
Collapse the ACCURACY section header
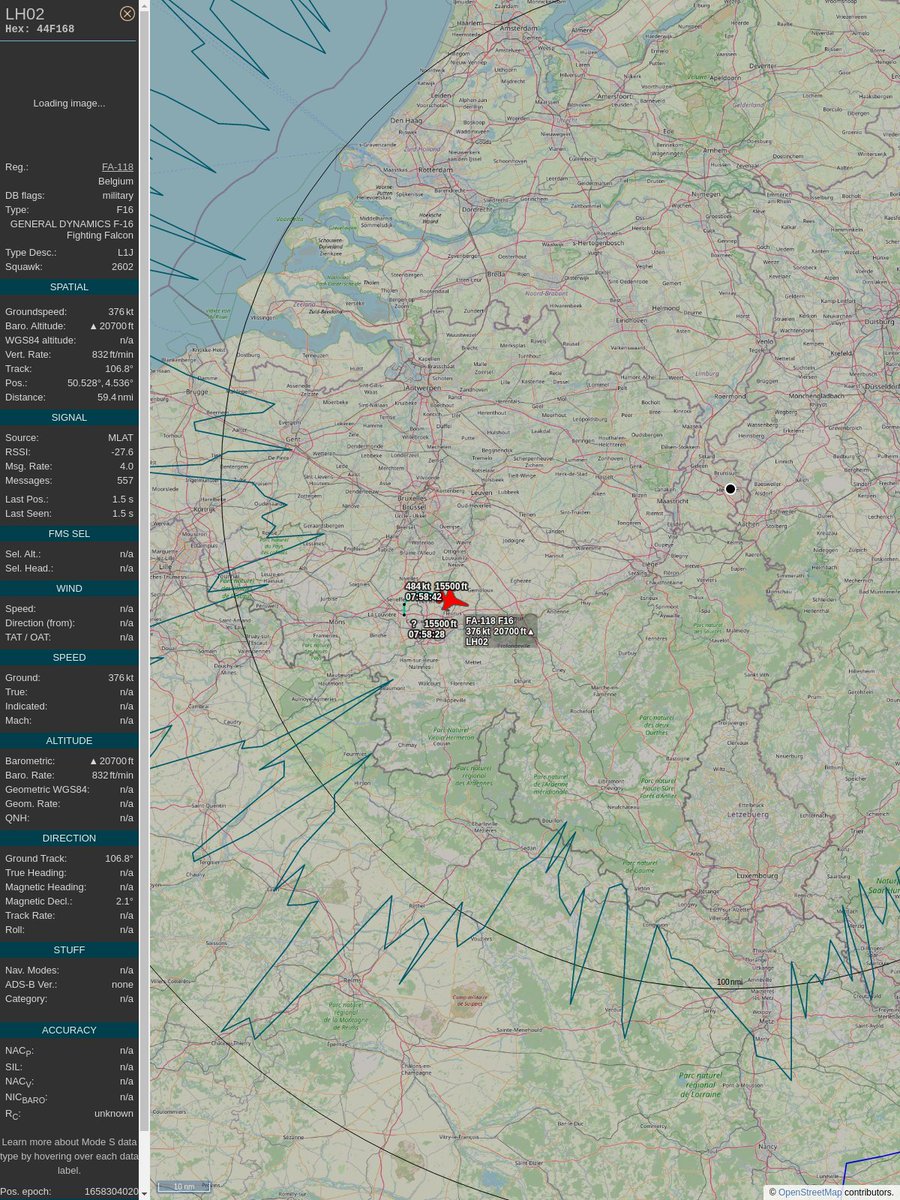68,1030
